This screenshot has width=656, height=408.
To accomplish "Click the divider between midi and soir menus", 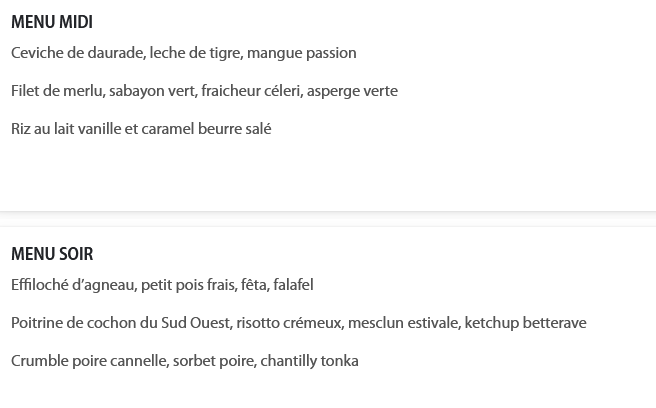I will pyautogui.click(x=328, y=219).
